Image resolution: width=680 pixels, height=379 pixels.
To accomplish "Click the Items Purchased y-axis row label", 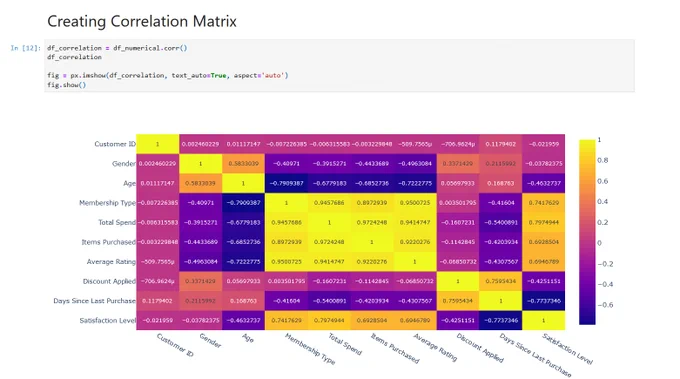I will click(108, 242).
